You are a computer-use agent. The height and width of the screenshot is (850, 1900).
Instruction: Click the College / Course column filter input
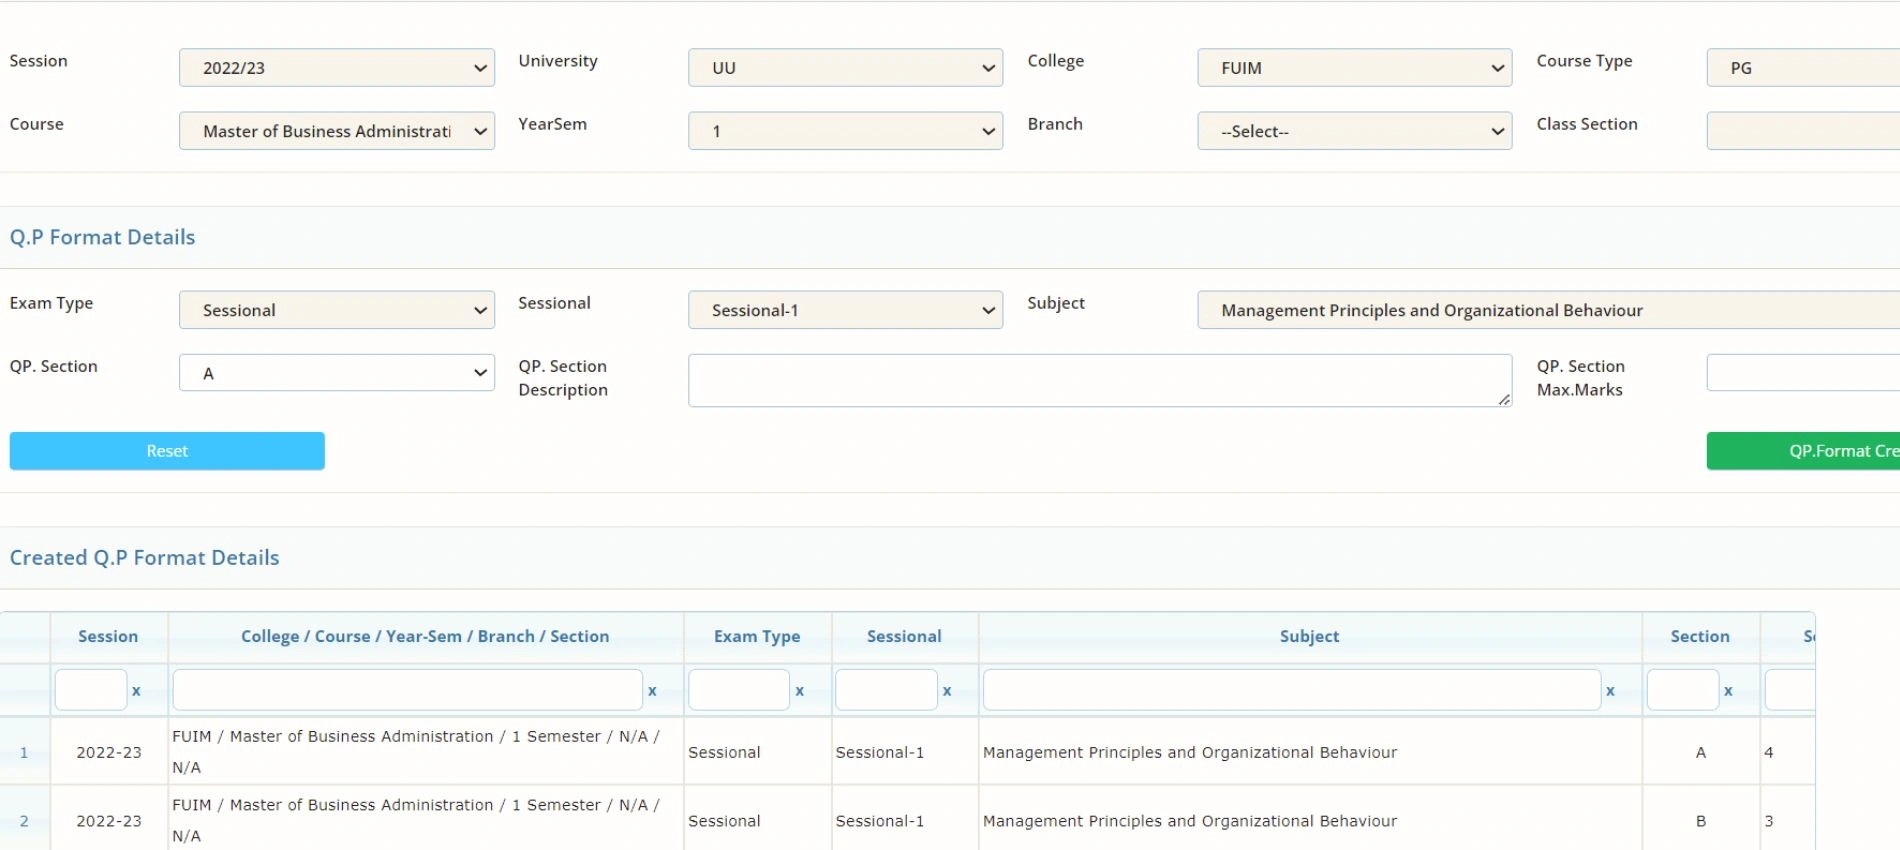pyautogui.click(x=407, y=690)
